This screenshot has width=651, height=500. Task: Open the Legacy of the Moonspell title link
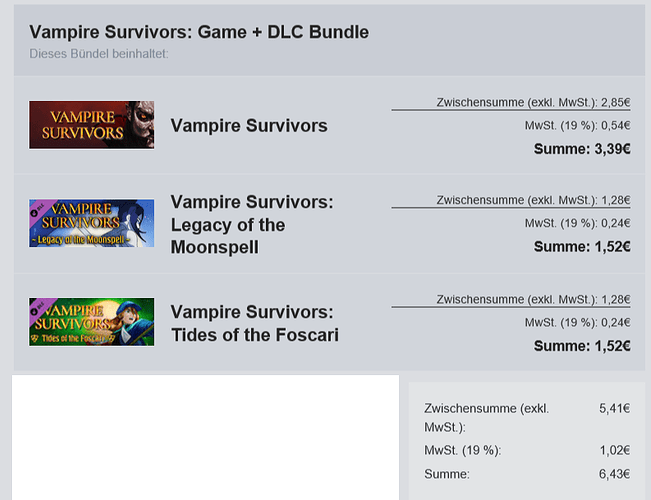[252, 224]
